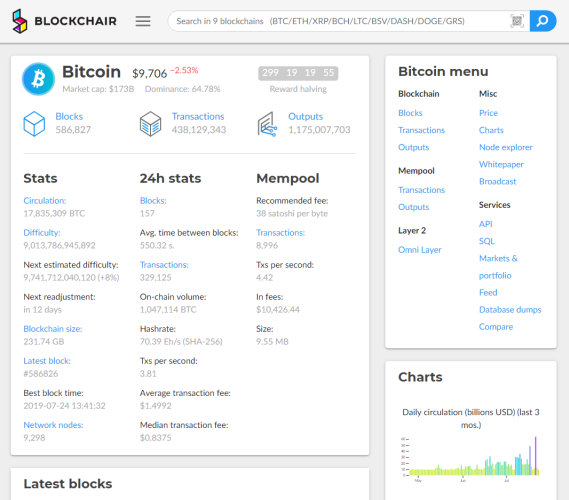The height and width of the screenshot is (500, 569).
Task: Open the Network nodes link
Action: 53,425
